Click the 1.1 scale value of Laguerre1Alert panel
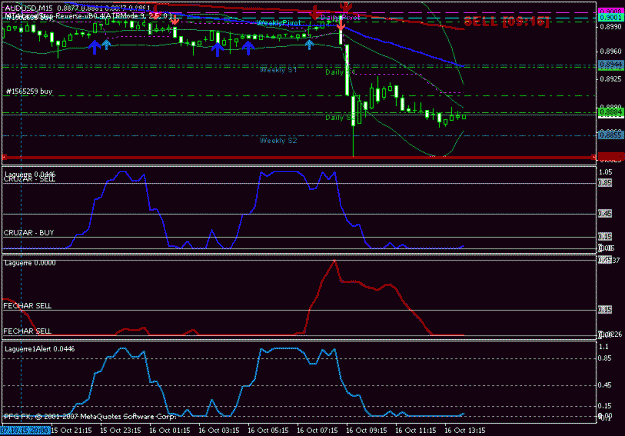Viewport: 625px width, 436px height. [x=604, y=347]
